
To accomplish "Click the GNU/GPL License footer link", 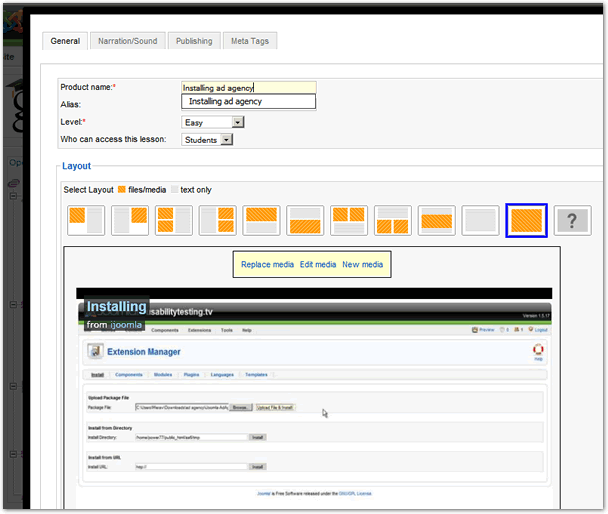I will tap(355, 493).
